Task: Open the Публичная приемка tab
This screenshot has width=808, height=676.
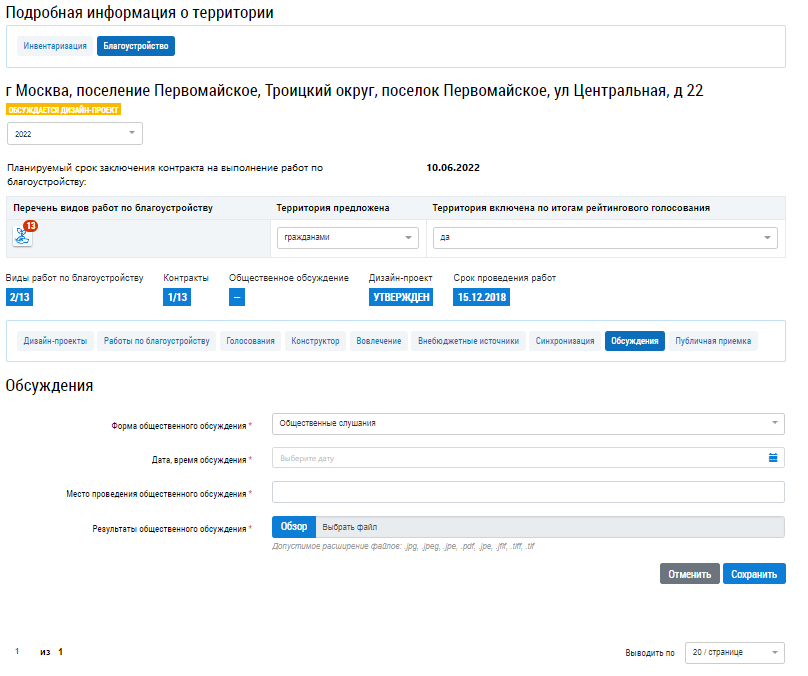Action: tap(713, 341)
